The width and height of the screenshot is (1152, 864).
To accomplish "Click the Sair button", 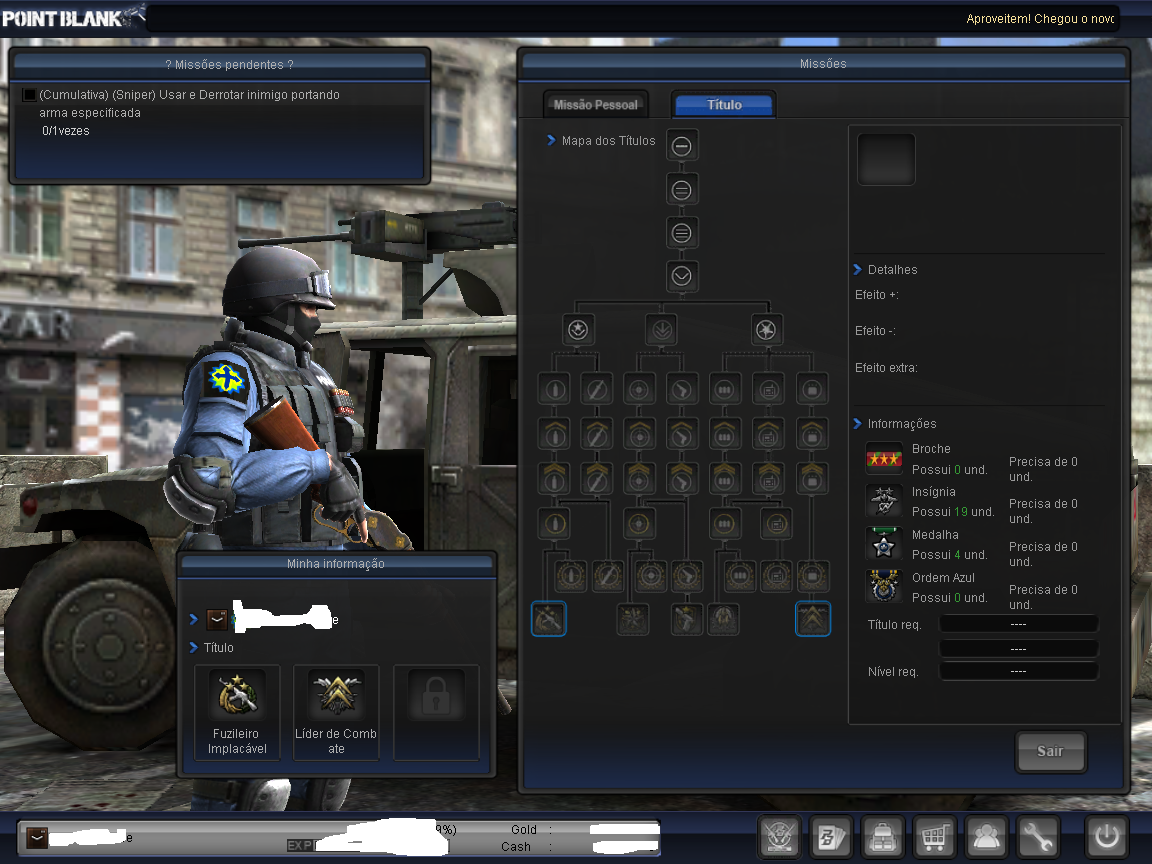I will (x=1050, y=751).
